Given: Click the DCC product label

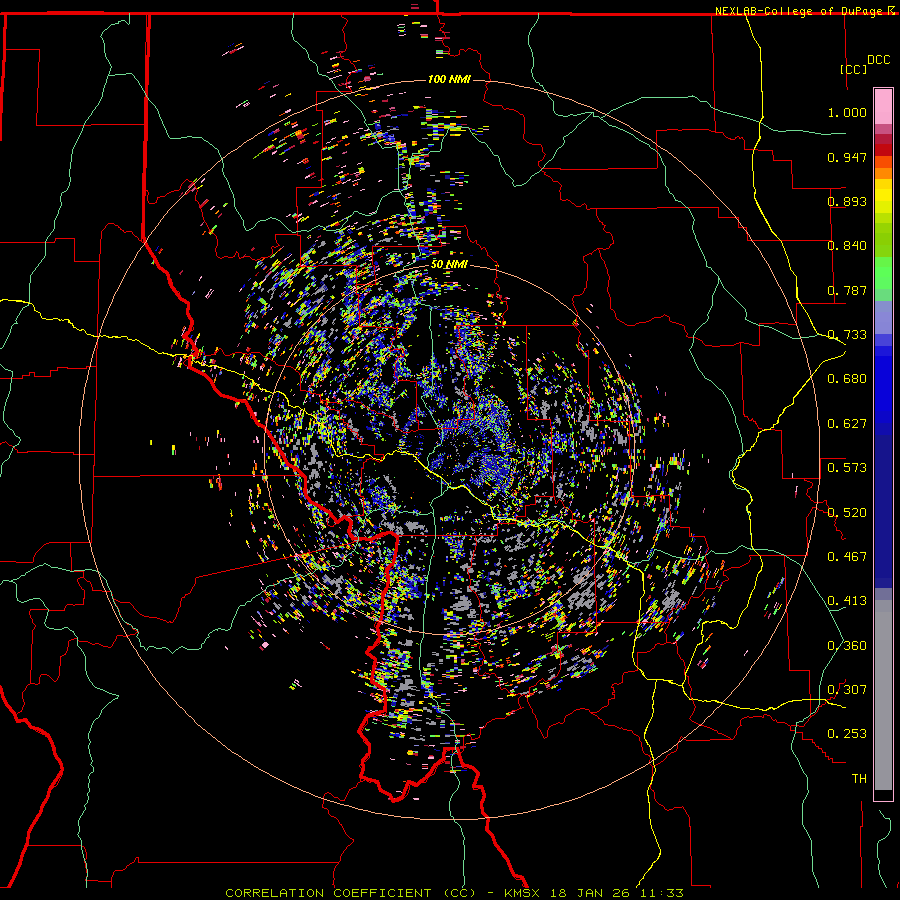Looking at the screenshot, I should [878, 60].
